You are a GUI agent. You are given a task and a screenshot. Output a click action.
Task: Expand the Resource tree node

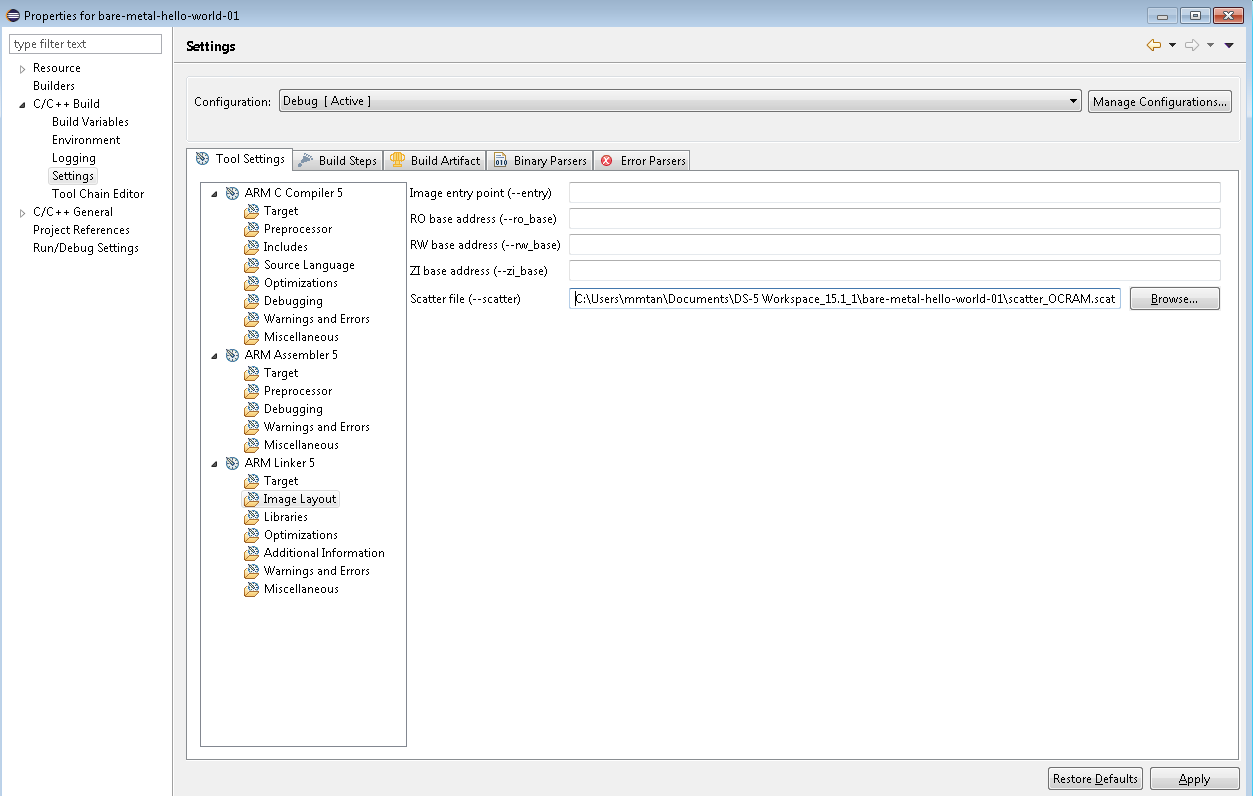[22, 69]
